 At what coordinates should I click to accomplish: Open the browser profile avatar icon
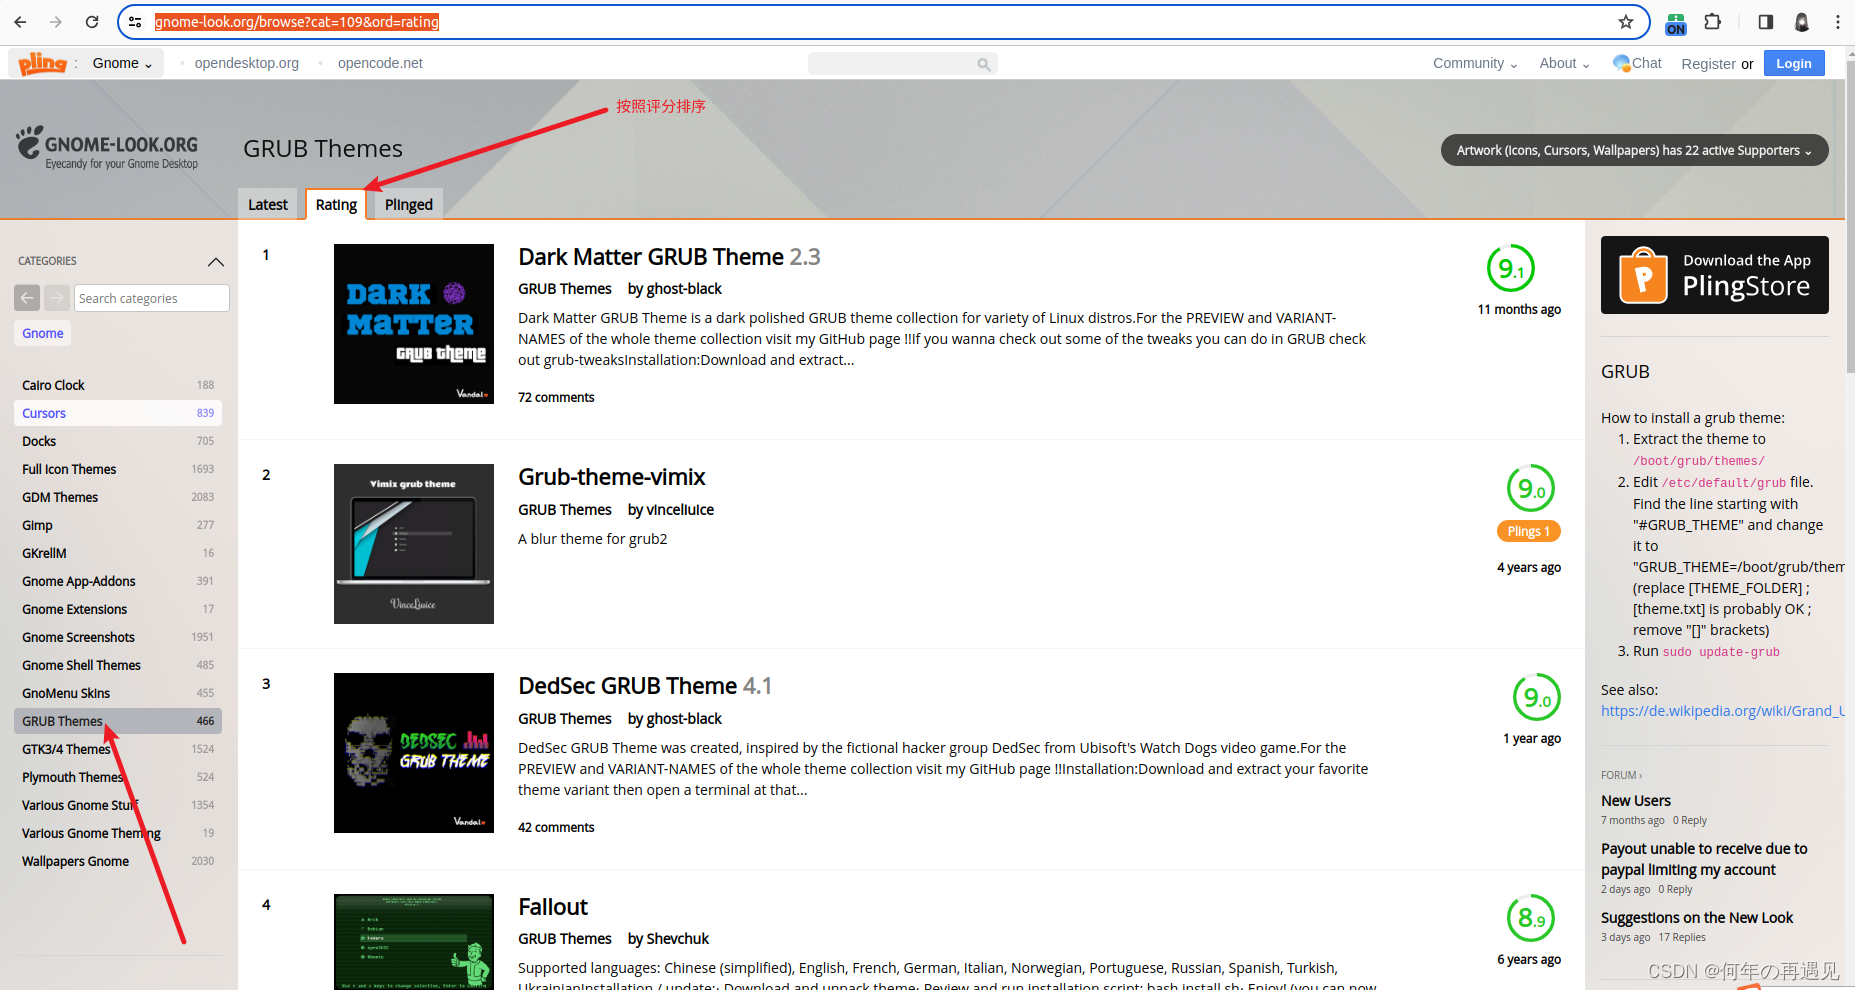1802,22
